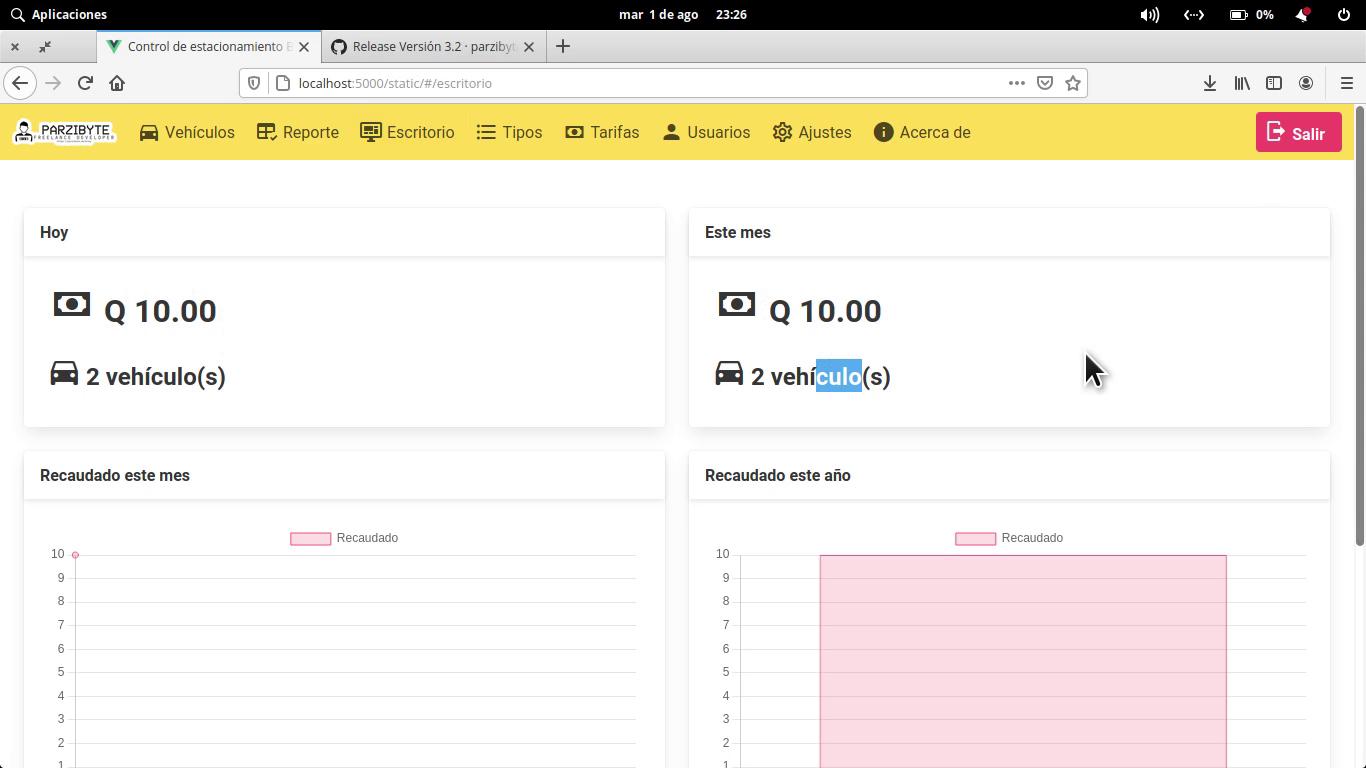Image resolution: width=1366 pixels, height=768 pixels.
Task: Open Ajustes settings page
Action: 812,132
